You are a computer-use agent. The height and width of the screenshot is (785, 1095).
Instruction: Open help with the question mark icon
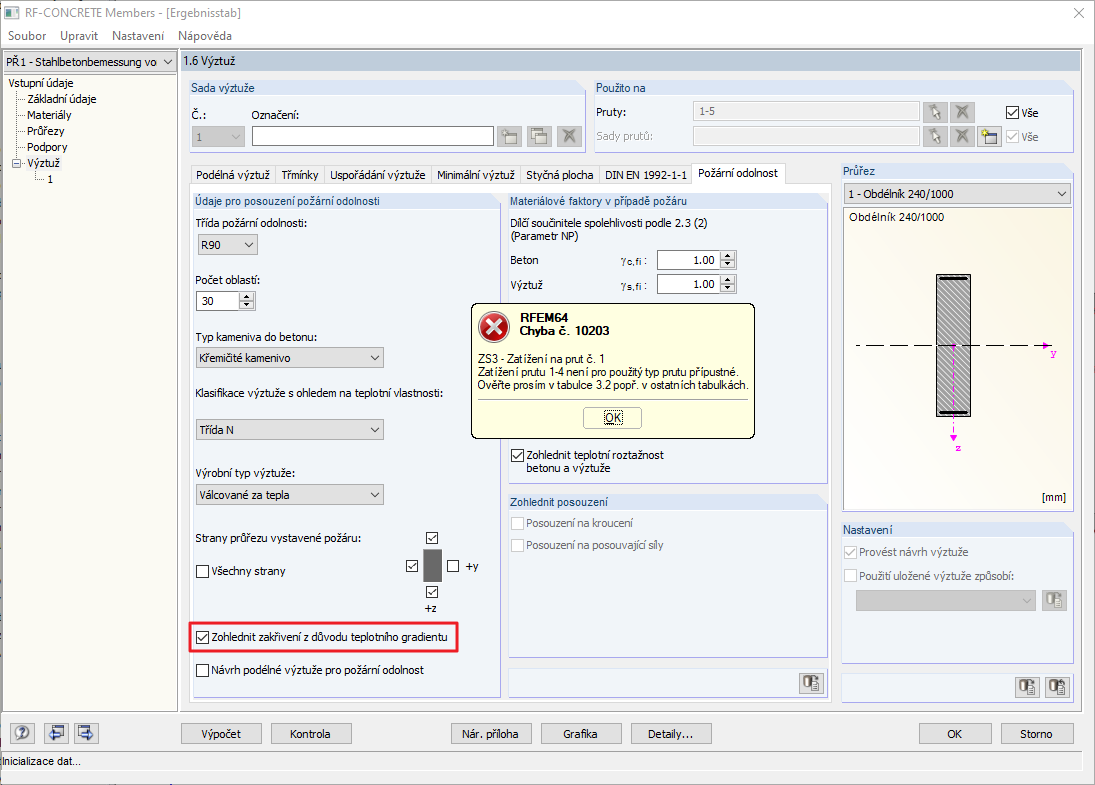point(22,733)
